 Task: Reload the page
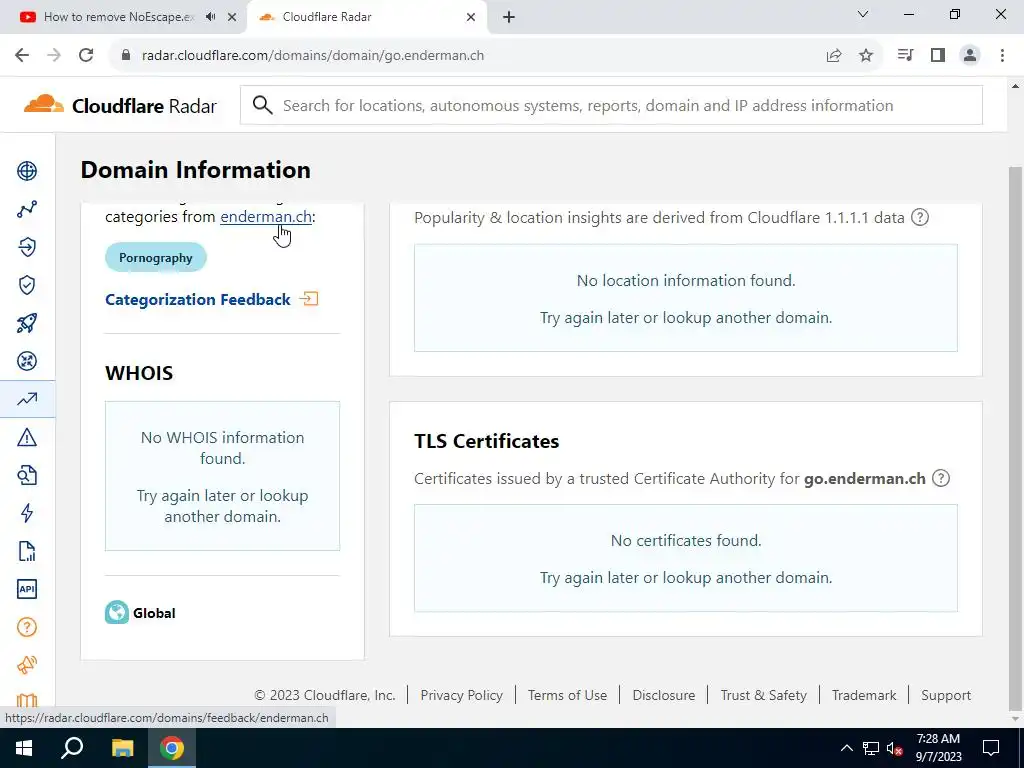(86, 56)
